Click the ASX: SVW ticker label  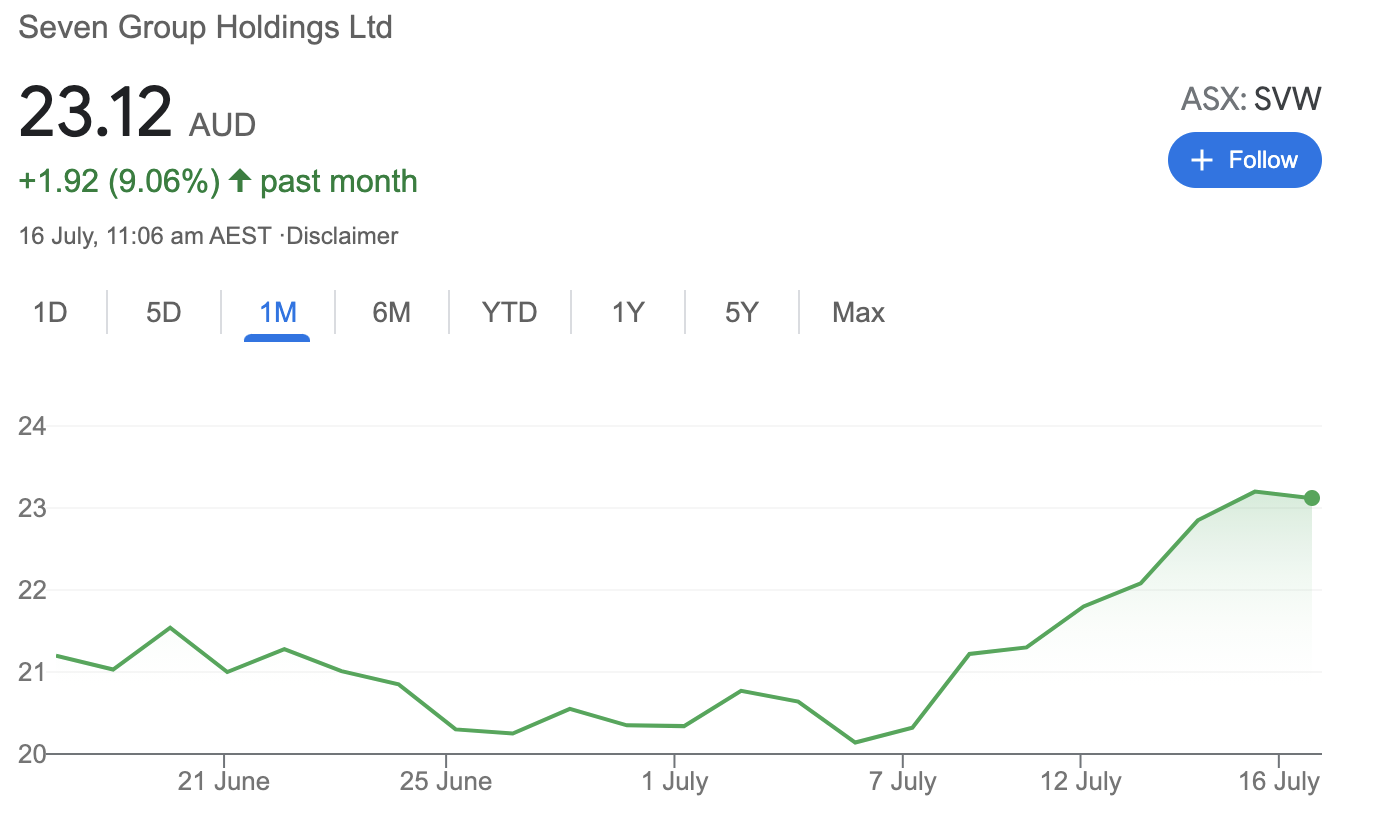click(1251, 99)
